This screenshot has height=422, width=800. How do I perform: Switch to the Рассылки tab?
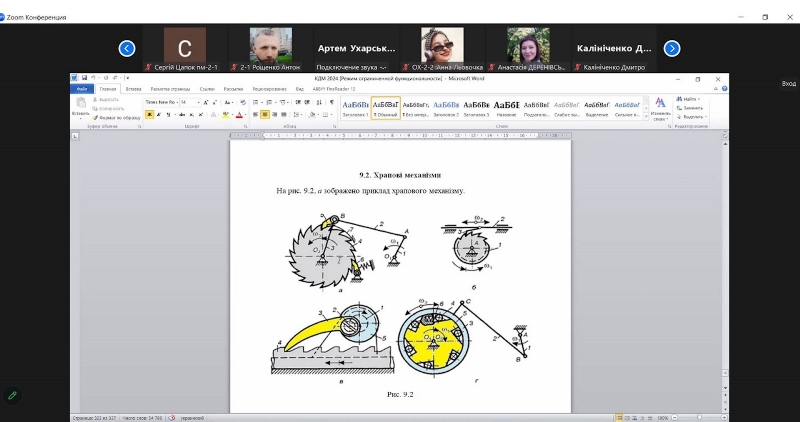click(233, 89)
